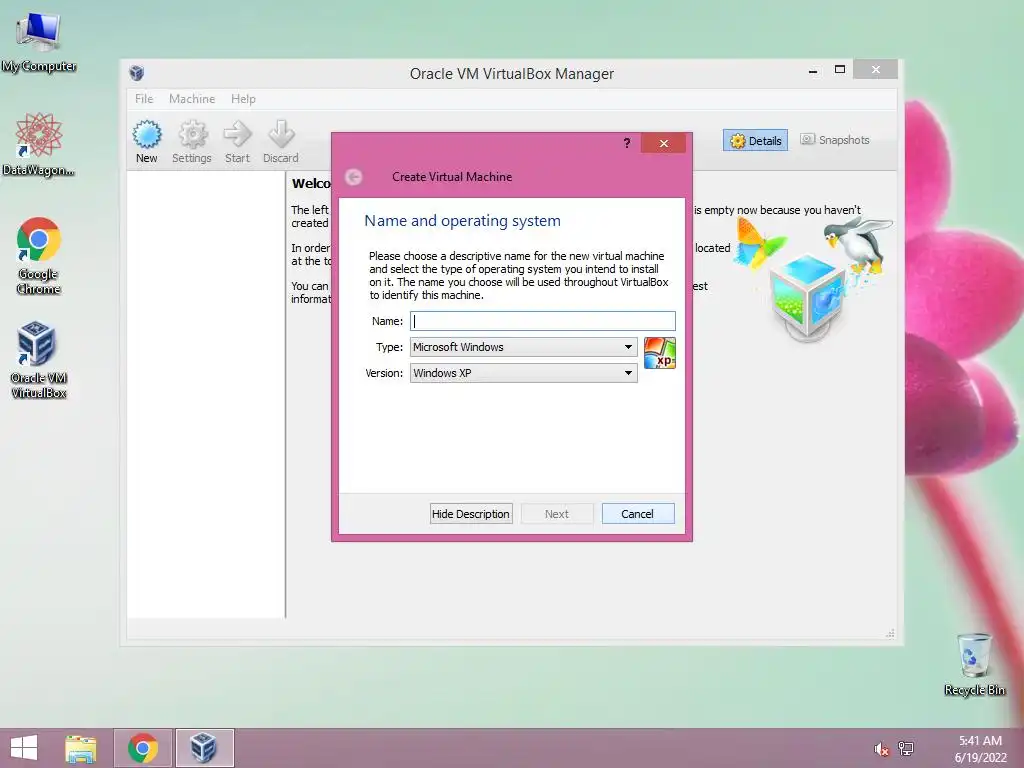
Task: Open File Explorer from taskbar
Action: (x=81, y=748)
